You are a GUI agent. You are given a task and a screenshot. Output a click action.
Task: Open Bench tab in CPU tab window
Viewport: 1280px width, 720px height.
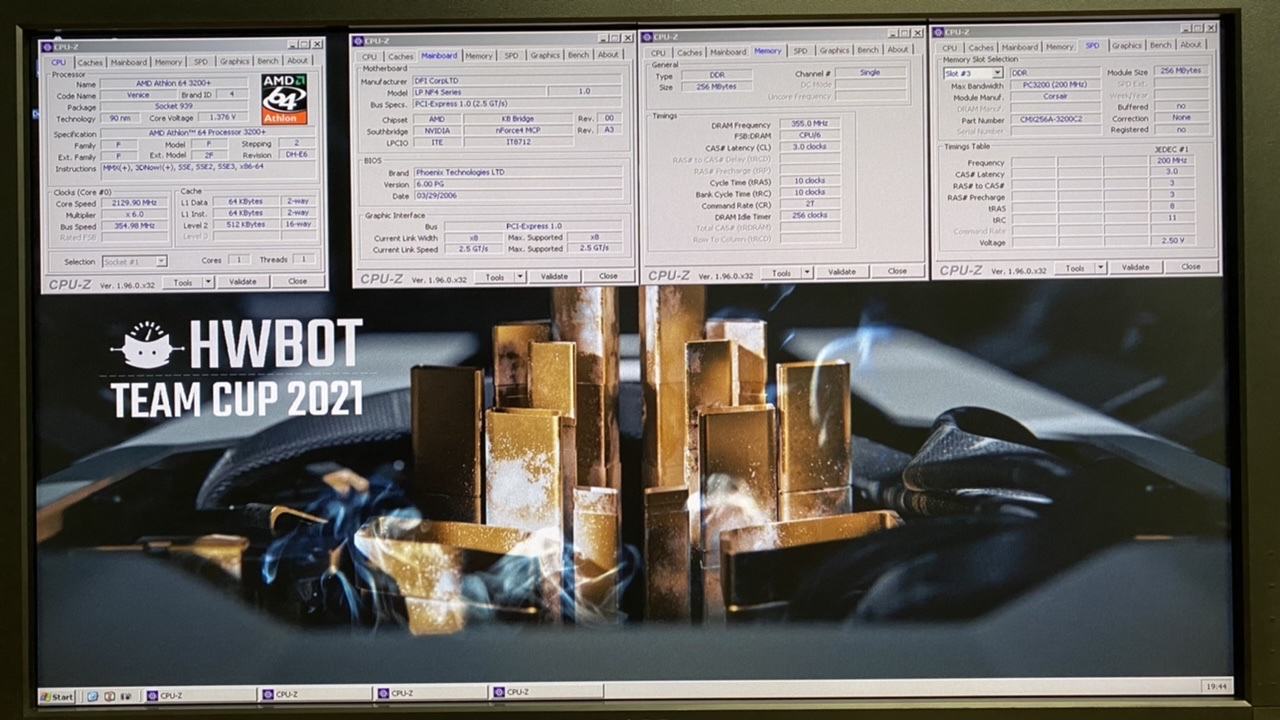268,62
